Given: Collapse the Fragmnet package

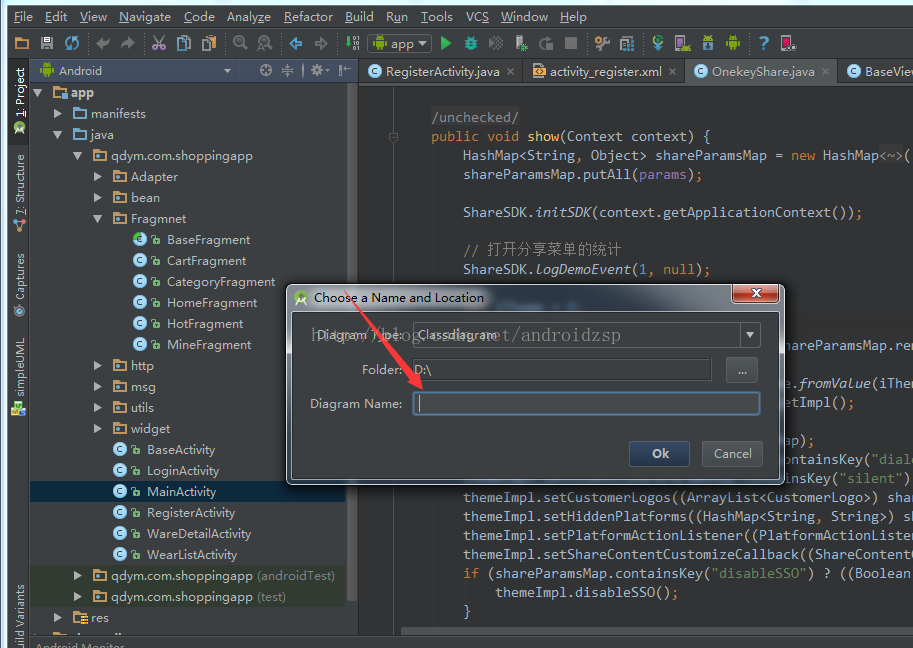Looking at the screenshot, I should click(x=98, y=219).
